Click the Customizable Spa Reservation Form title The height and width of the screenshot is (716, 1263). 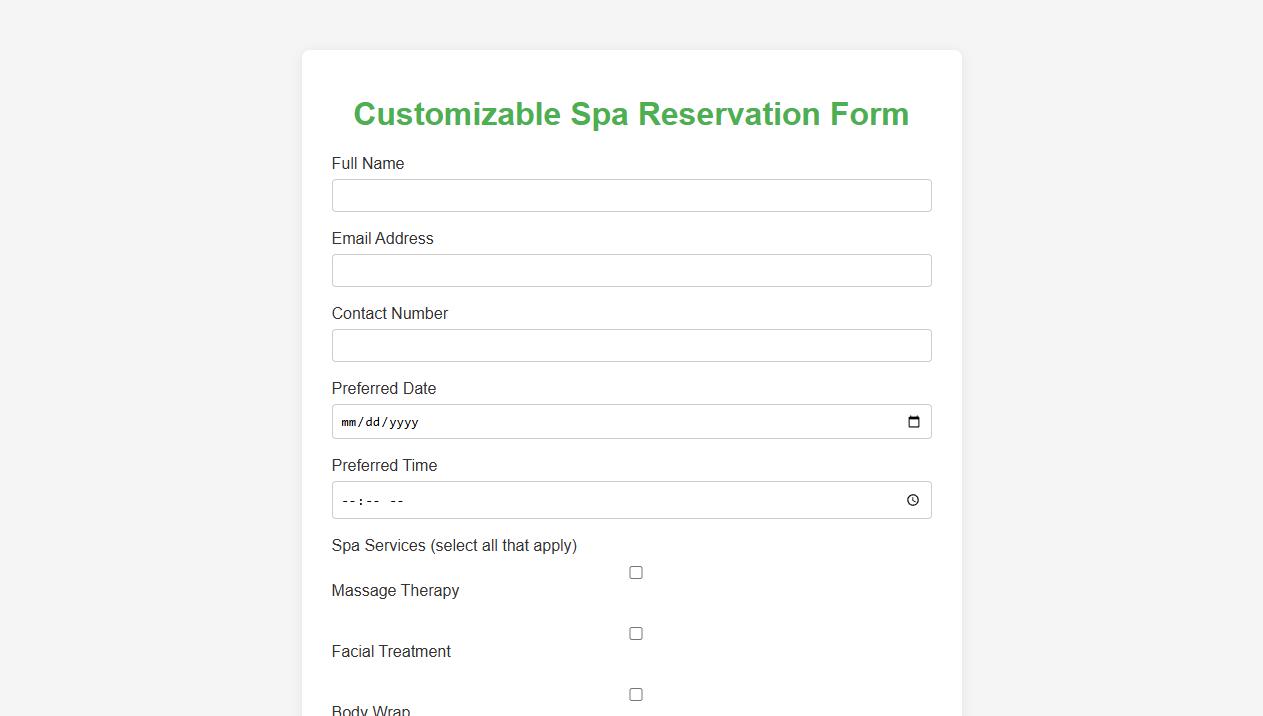tap(631, 114)
